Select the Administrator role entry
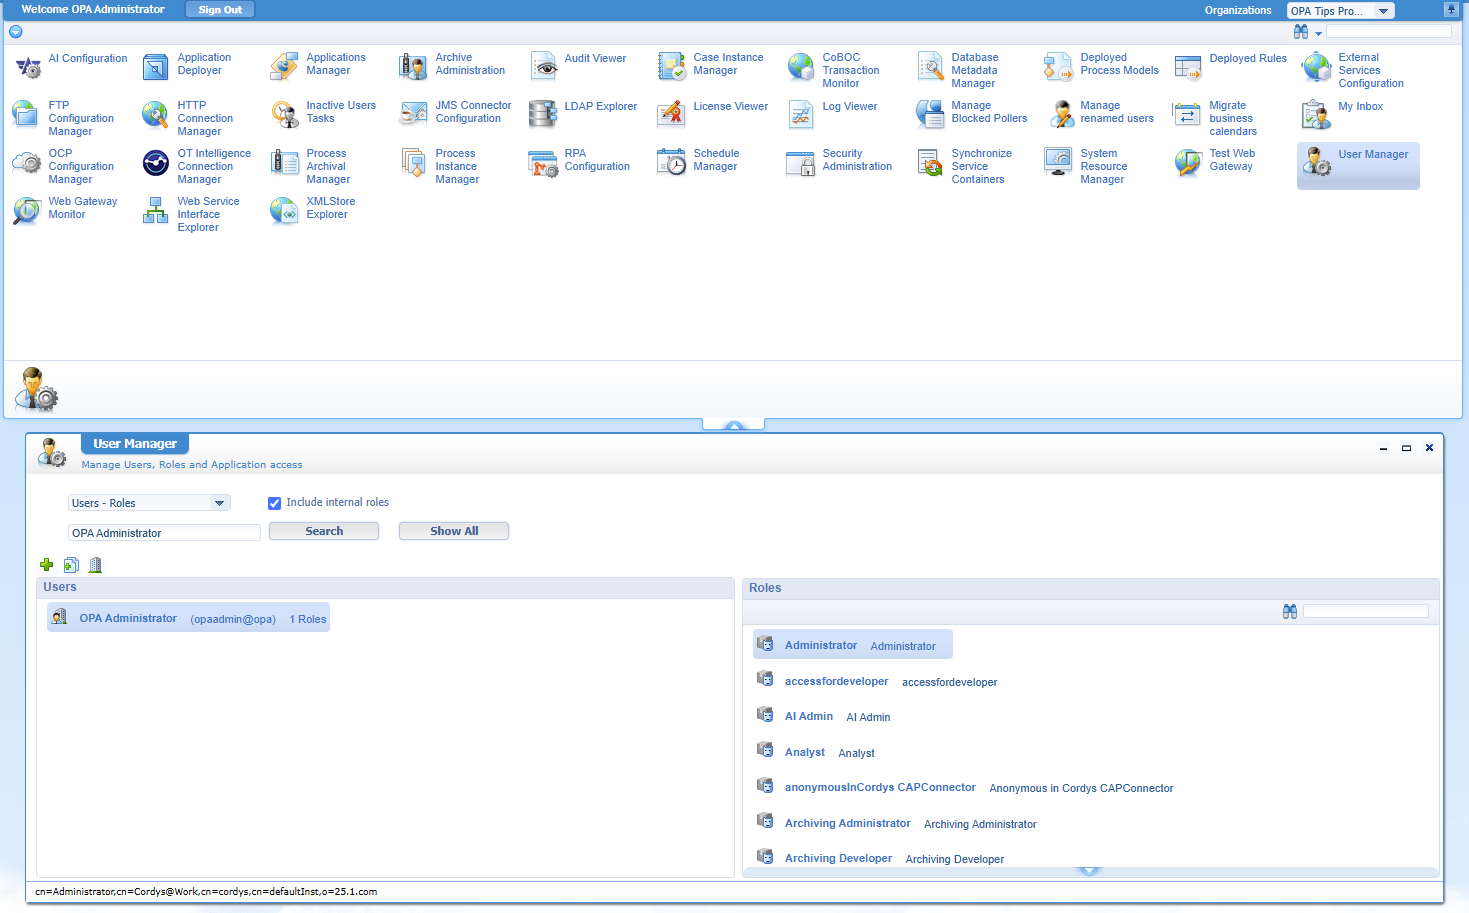 pyautogui.click(x=821, y=645)
